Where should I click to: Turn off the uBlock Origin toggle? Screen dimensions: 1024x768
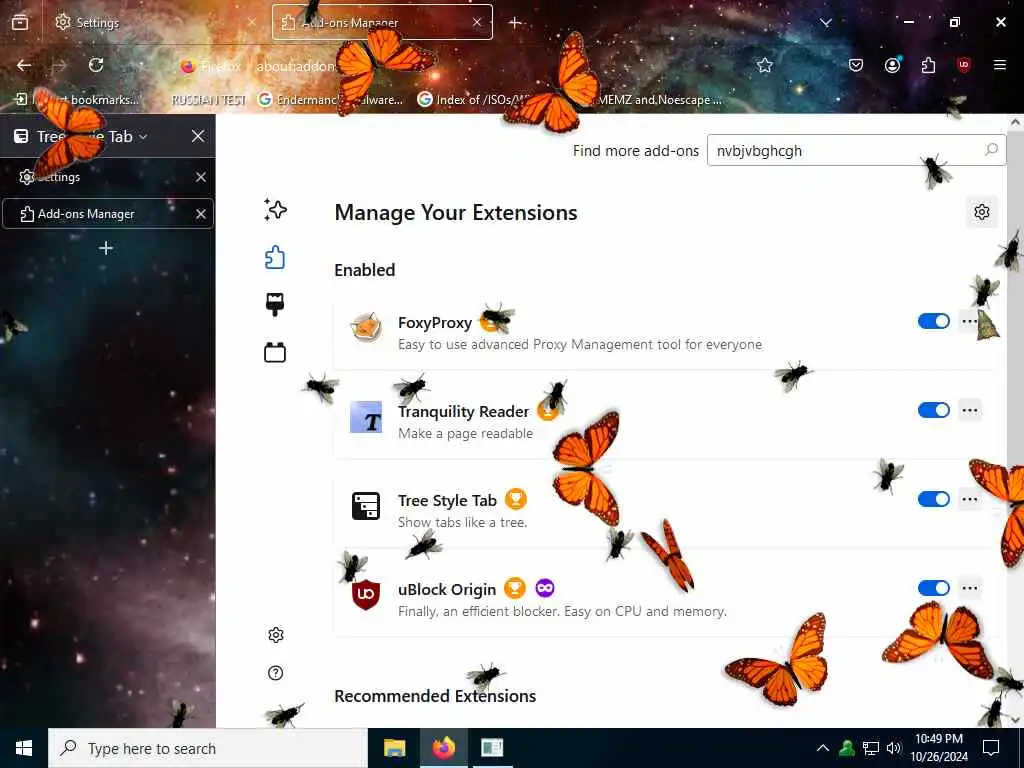(x=933, y=588)
